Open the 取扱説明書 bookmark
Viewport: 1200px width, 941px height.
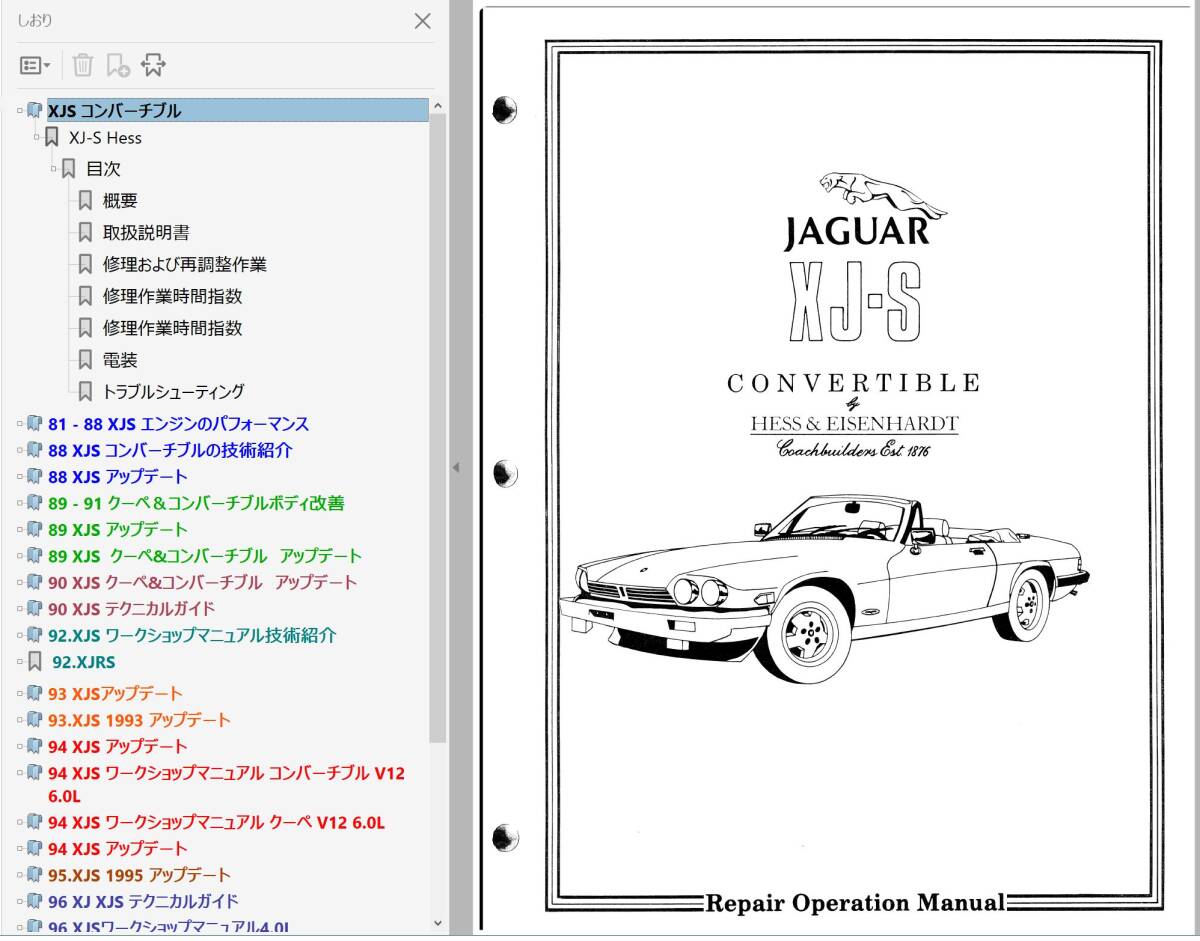pos(146,233)
